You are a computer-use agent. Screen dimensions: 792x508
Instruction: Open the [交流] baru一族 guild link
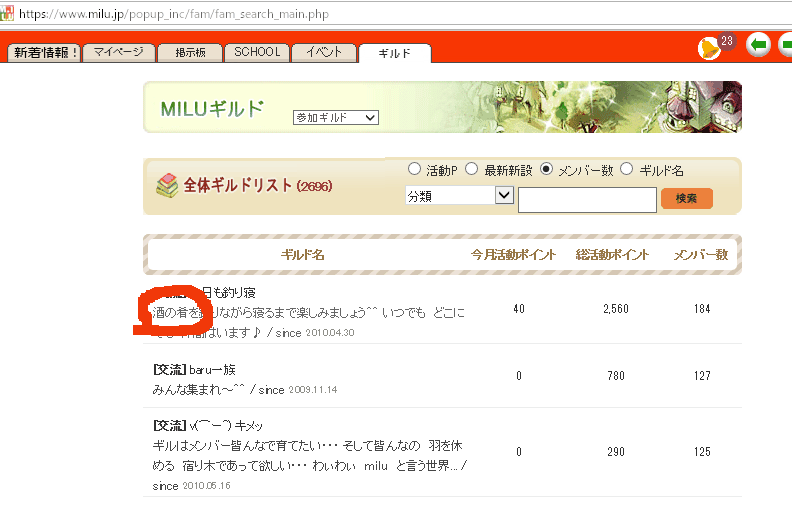point(194,370)
